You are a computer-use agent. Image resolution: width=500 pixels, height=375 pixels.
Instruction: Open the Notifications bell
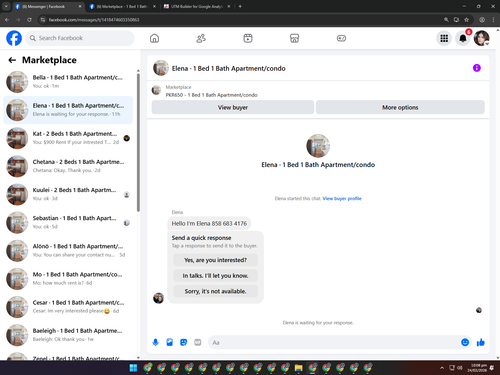click(x=463, y=38)
